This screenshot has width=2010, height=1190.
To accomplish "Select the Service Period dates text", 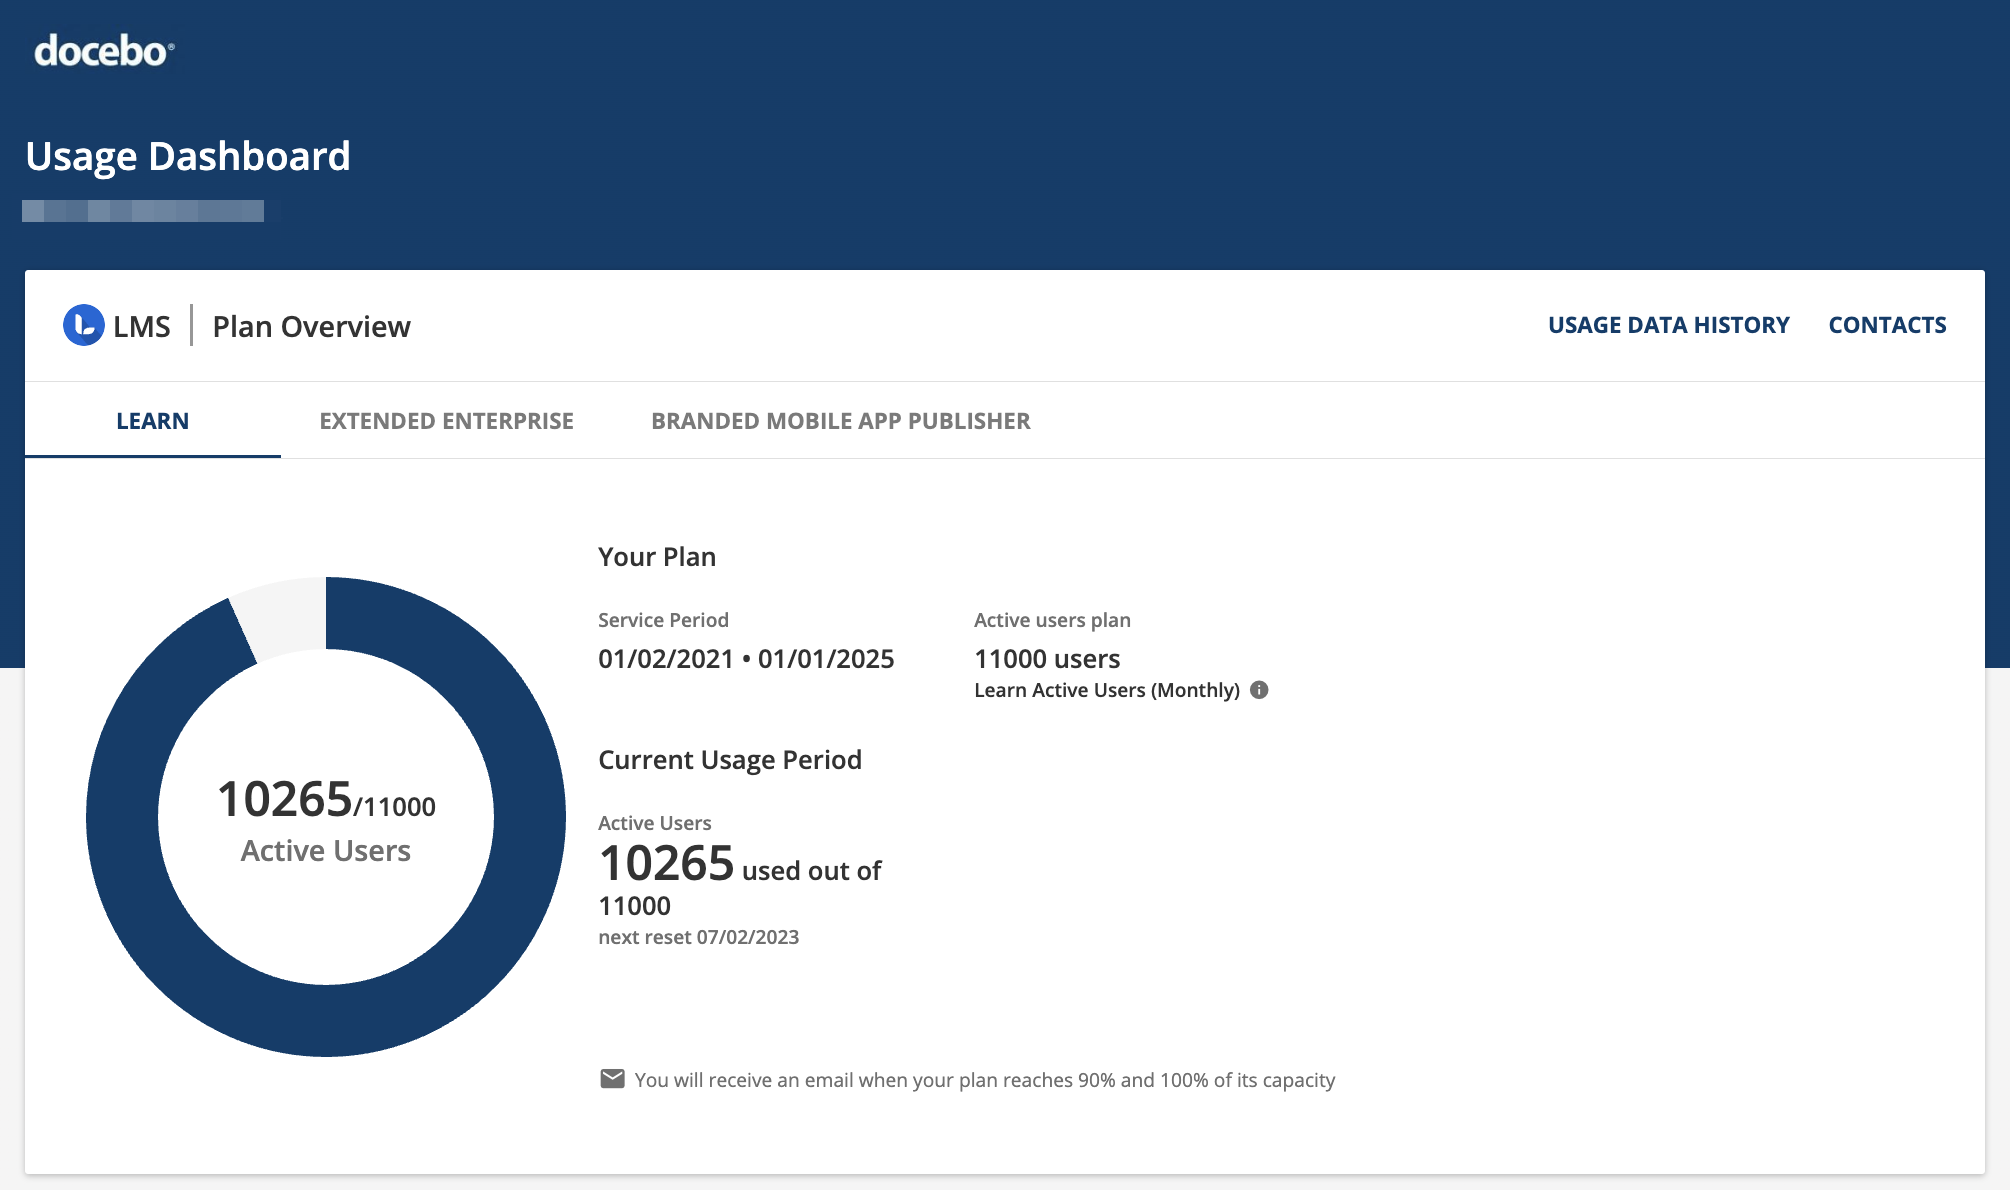I will click(745, 658).
